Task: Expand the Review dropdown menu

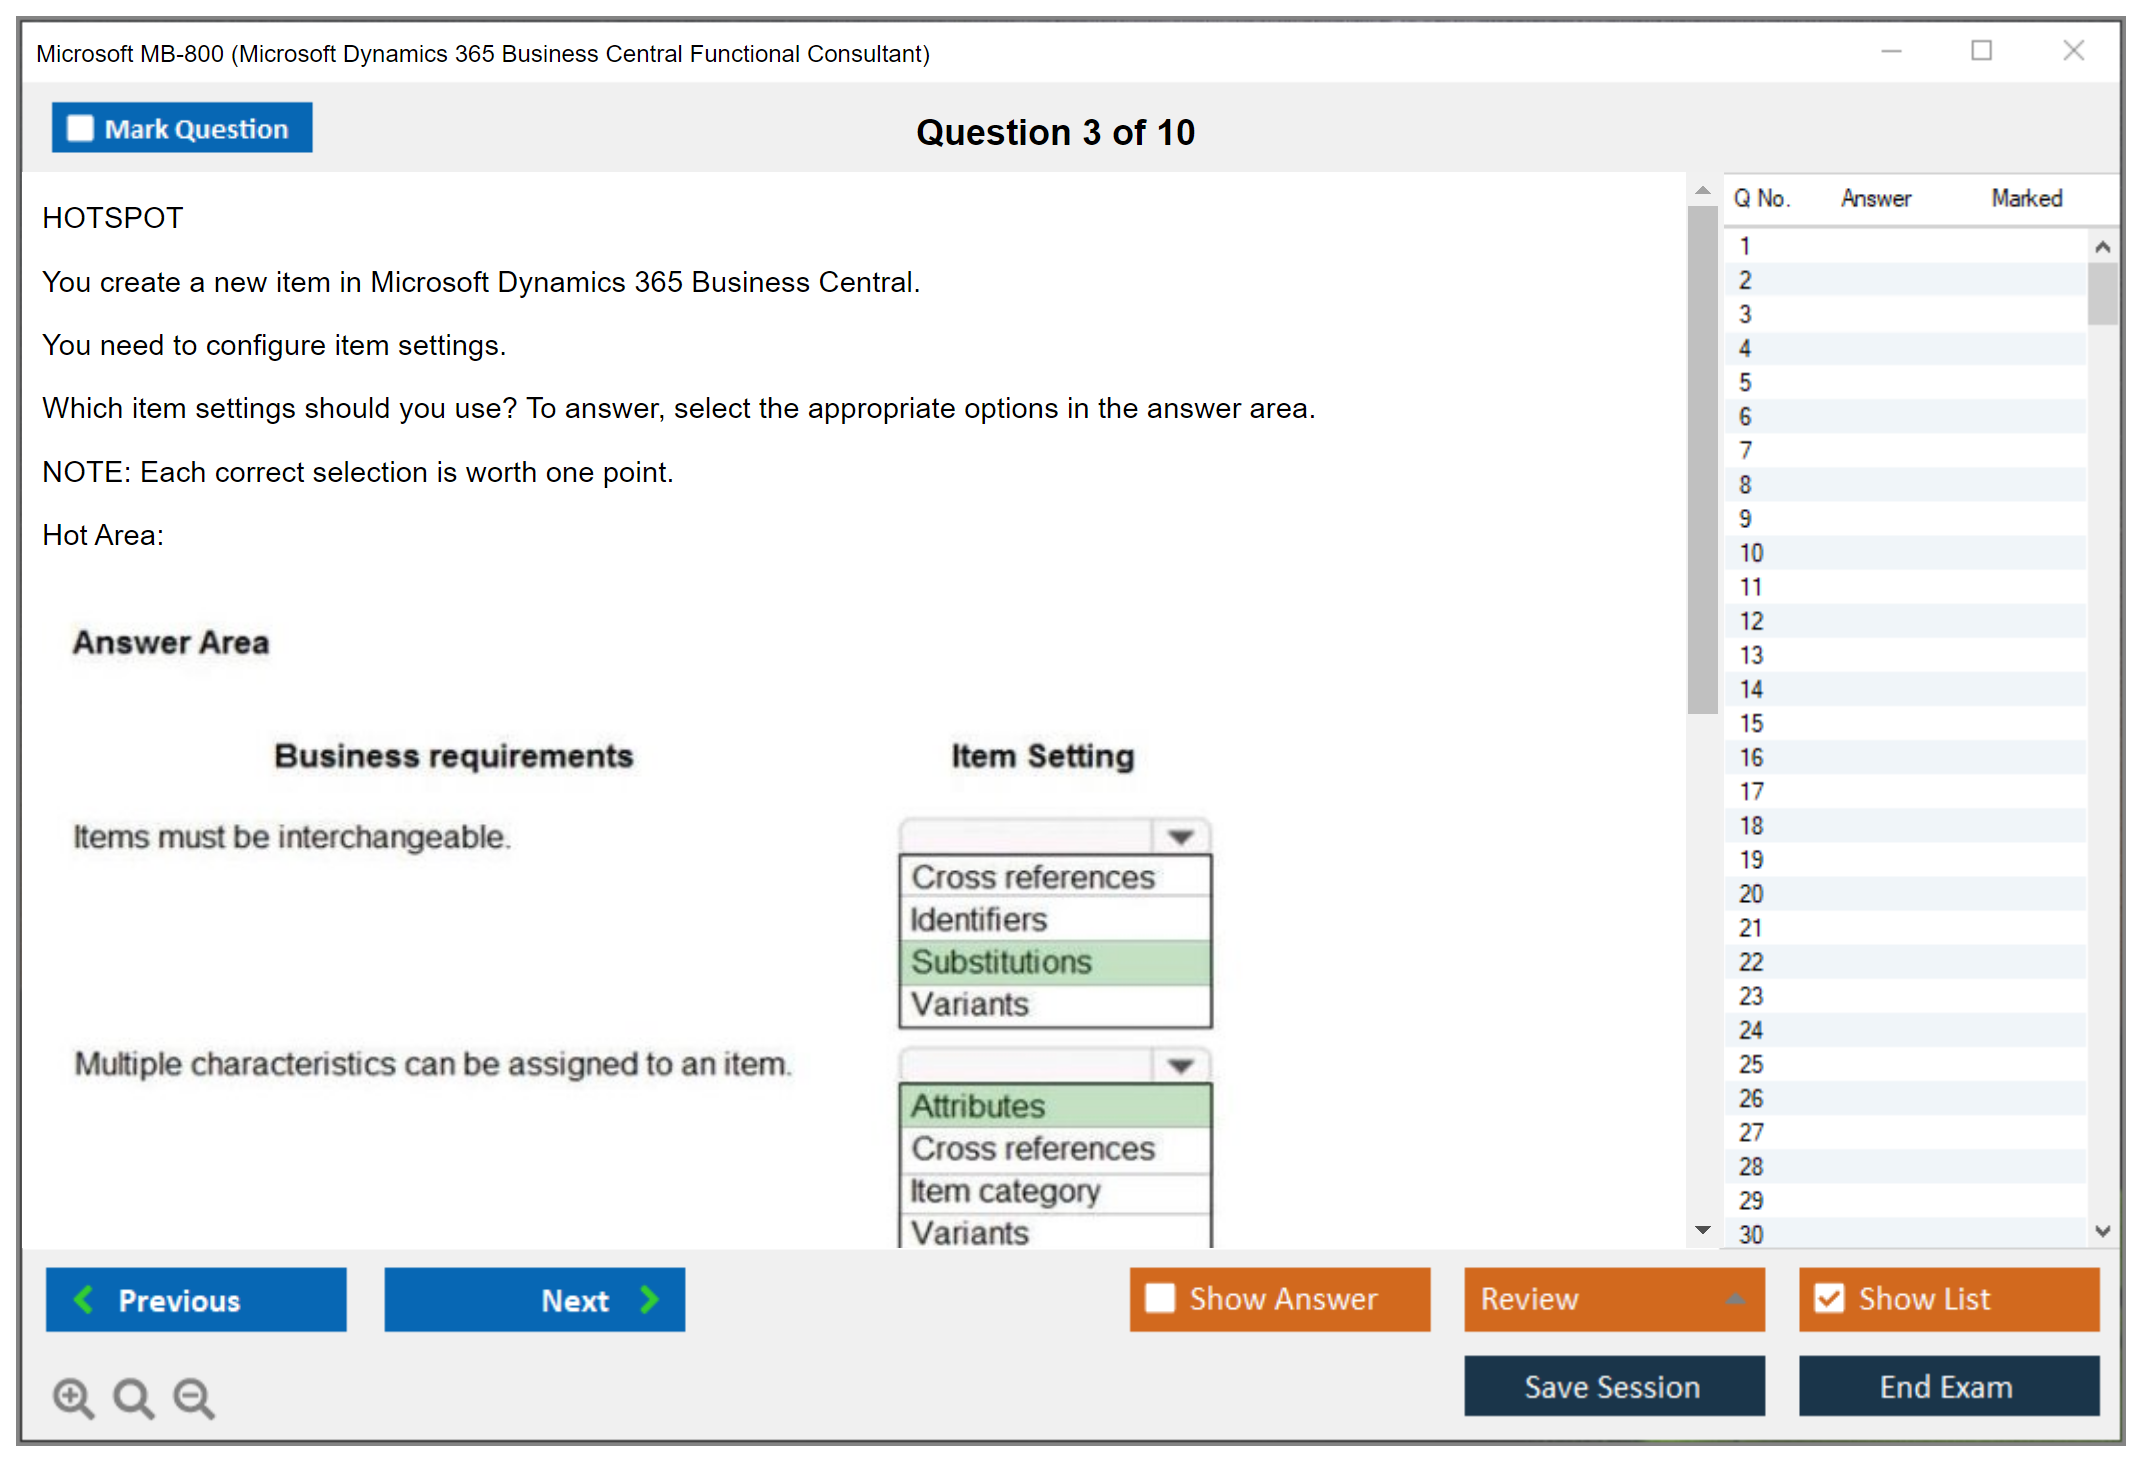Action: [x=1735, y=1298]
